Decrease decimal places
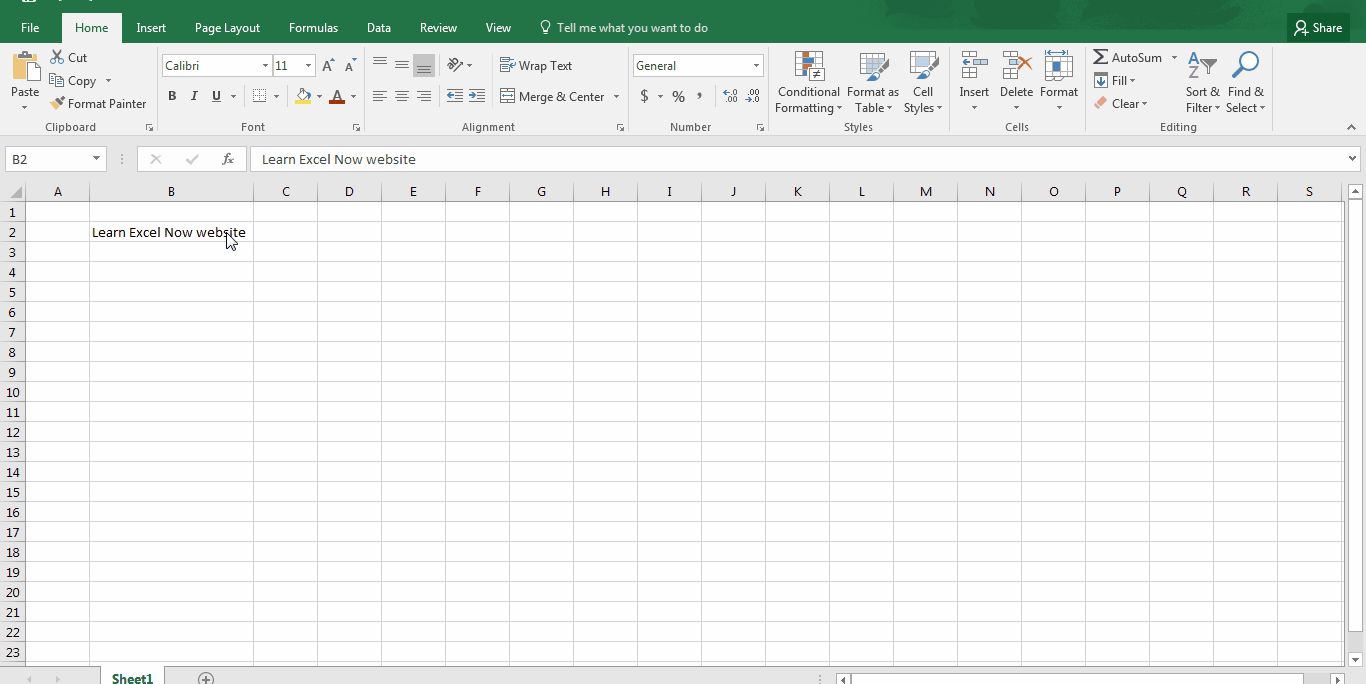The height and width of the screenshot is (684, 1366). point(753,96)
